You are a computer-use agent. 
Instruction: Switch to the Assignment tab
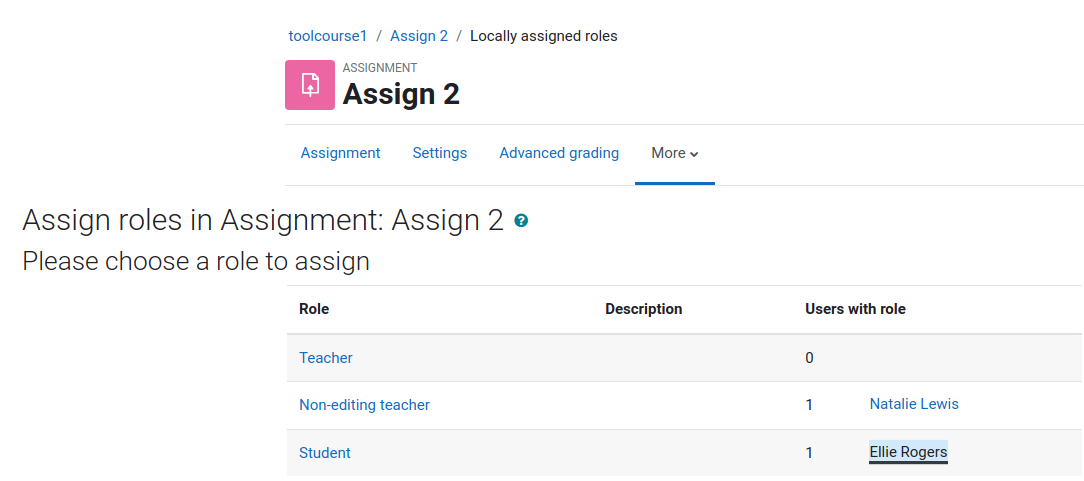point(340,153)
